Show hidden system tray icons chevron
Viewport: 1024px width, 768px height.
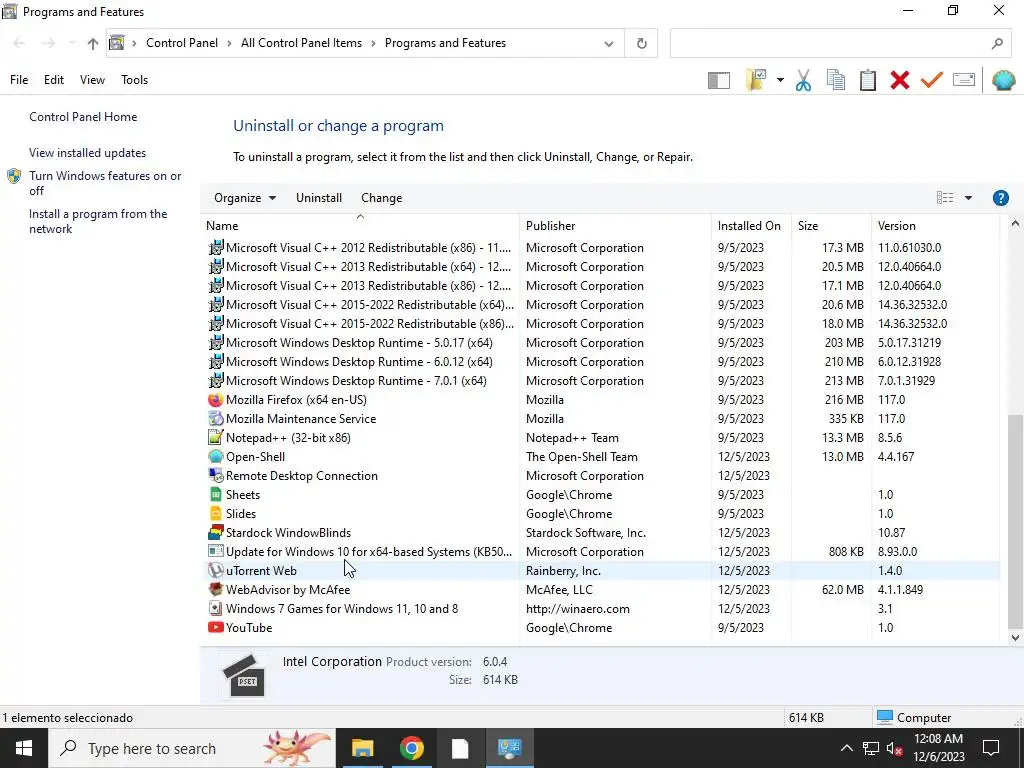coord(846,748)
